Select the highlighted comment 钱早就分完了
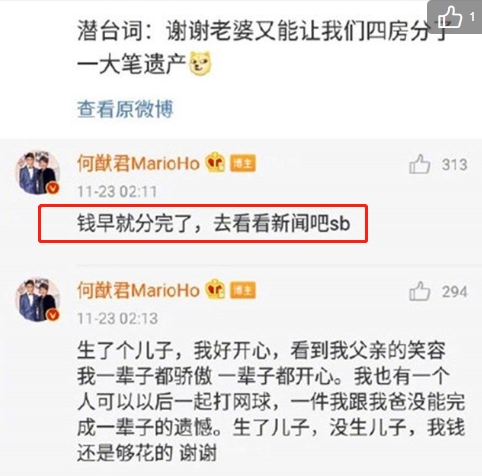This screenshot has height=476, width=482. coord(203,223)
